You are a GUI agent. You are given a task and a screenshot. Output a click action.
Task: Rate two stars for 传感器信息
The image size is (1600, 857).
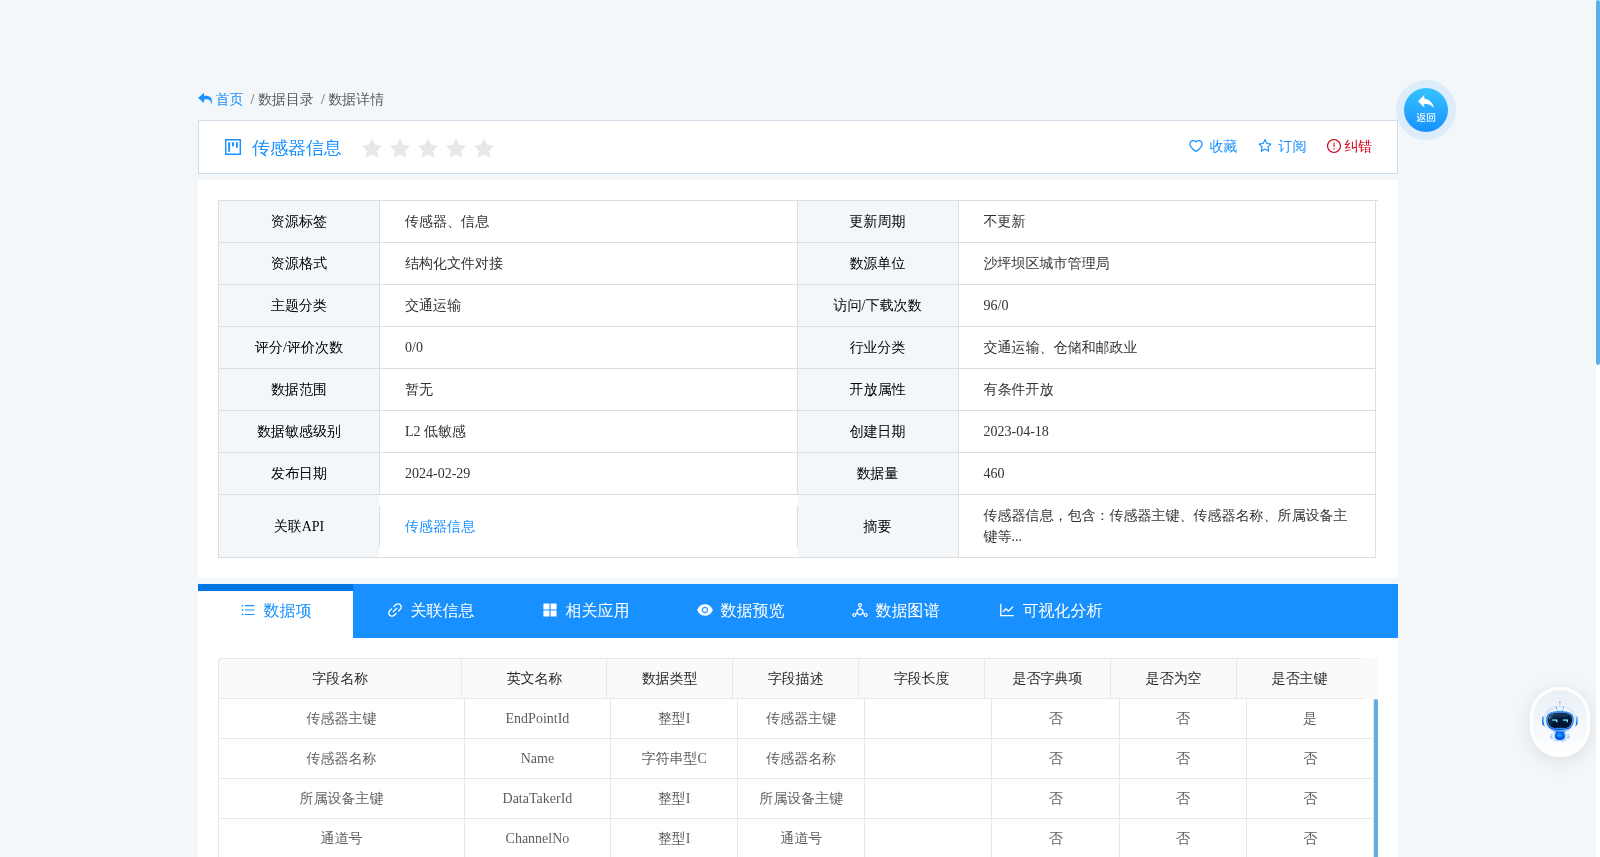click(x=400, y=148)
